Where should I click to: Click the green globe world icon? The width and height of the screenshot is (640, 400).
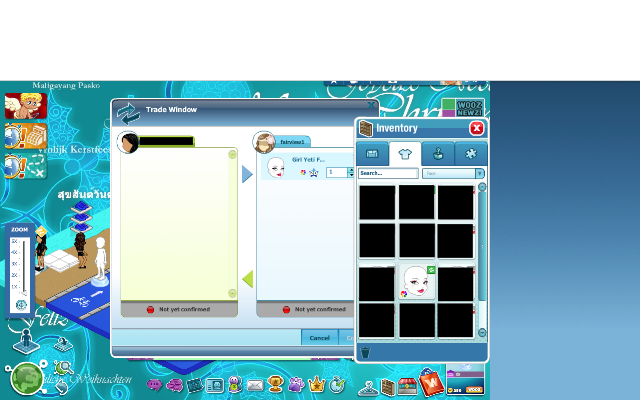click(27, 379)
